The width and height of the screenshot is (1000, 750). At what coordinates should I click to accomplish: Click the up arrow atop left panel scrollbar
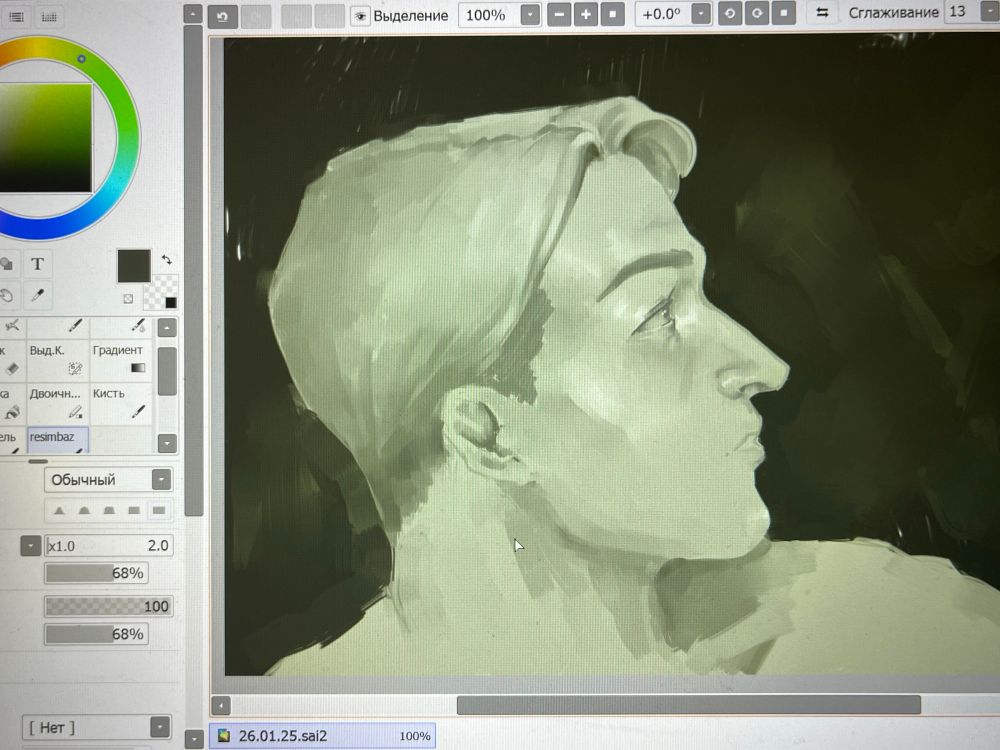pos(193,14)
